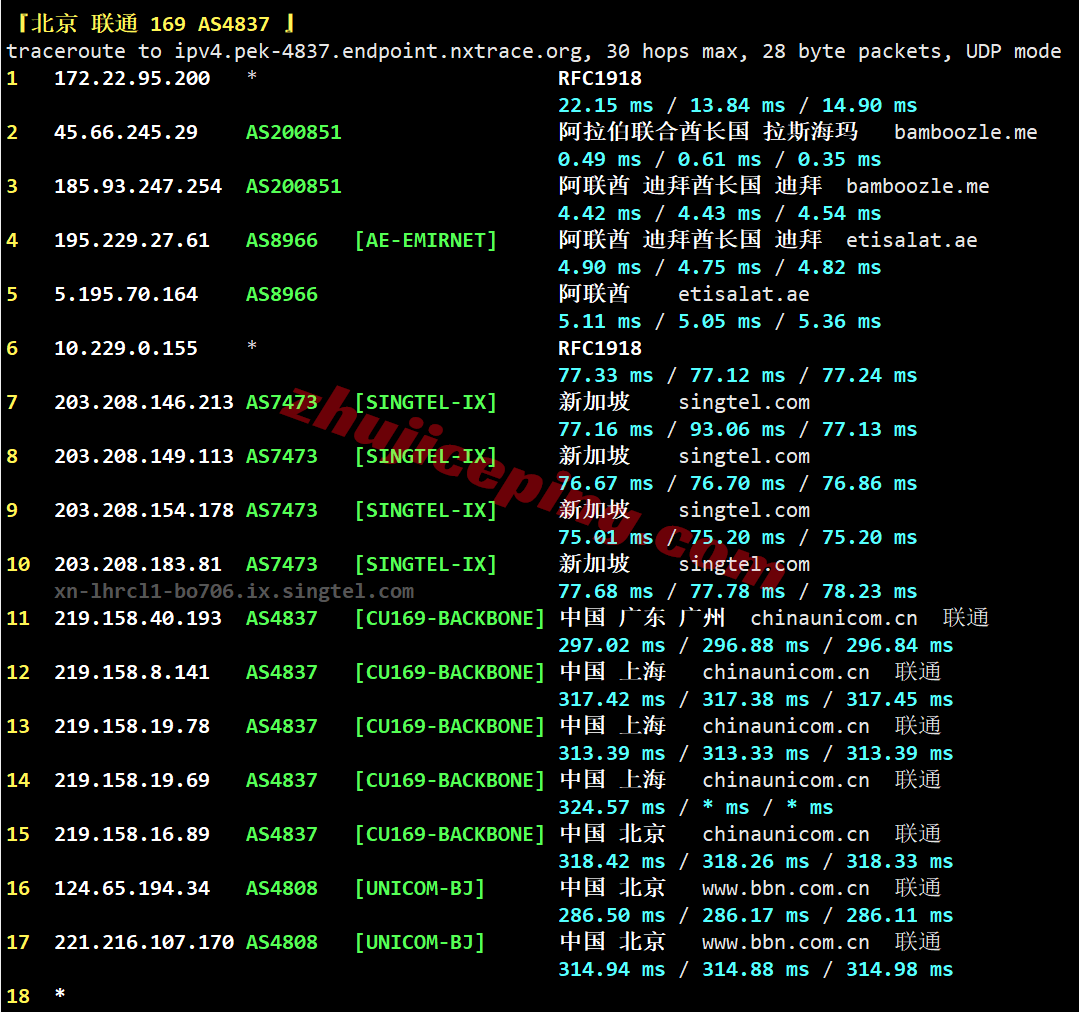The width and height of the screenshot is (1079, 1012).
Task: Click www.bbn.com.cn on the 124.65.194.34 row
Action: pos(786,888)
